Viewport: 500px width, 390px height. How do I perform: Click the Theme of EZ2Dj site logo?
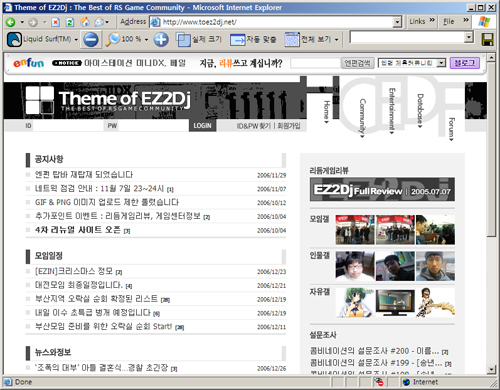pyautogui.click(x=108, y=99)
